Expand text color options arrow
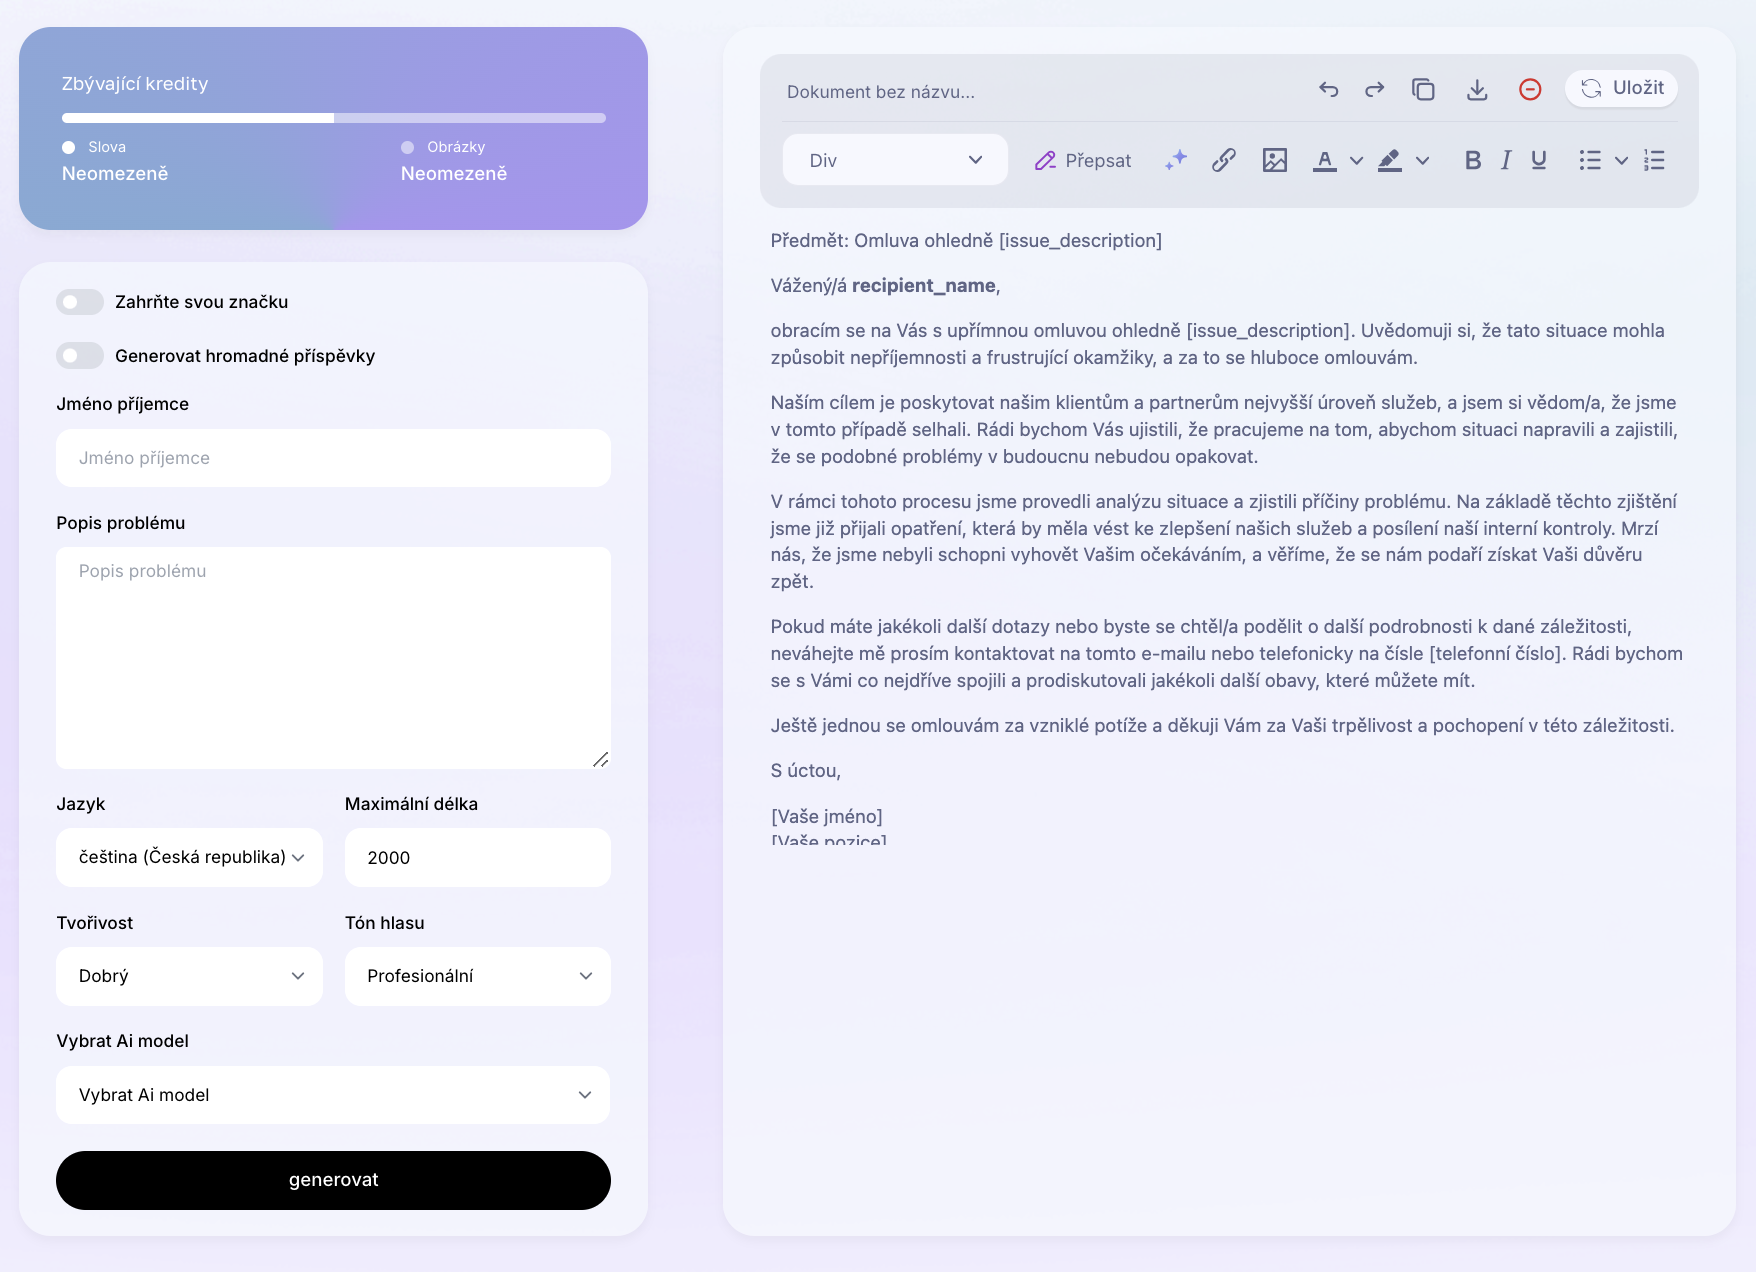The height and width of the screenshot is (1272, 1756). 1357,160
